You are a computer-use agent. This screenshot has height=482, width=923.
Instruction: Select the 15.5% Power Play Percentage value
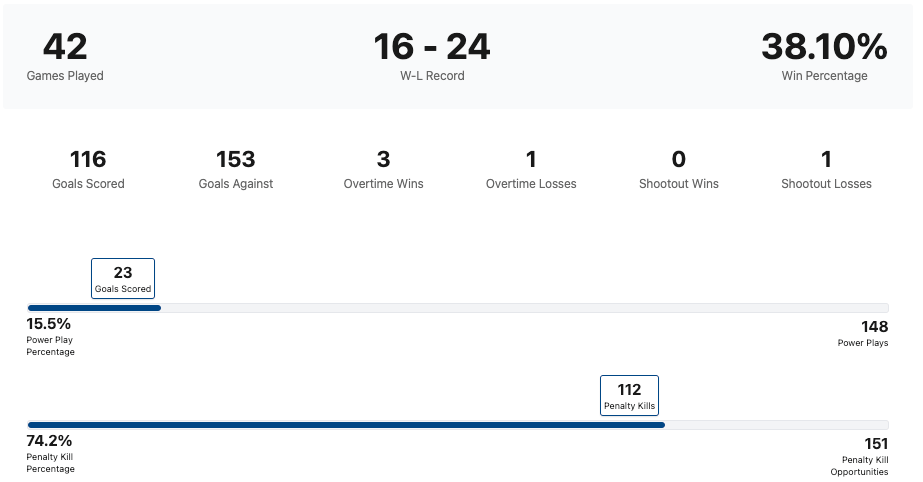pyautogui.click(x=49, y=324)
